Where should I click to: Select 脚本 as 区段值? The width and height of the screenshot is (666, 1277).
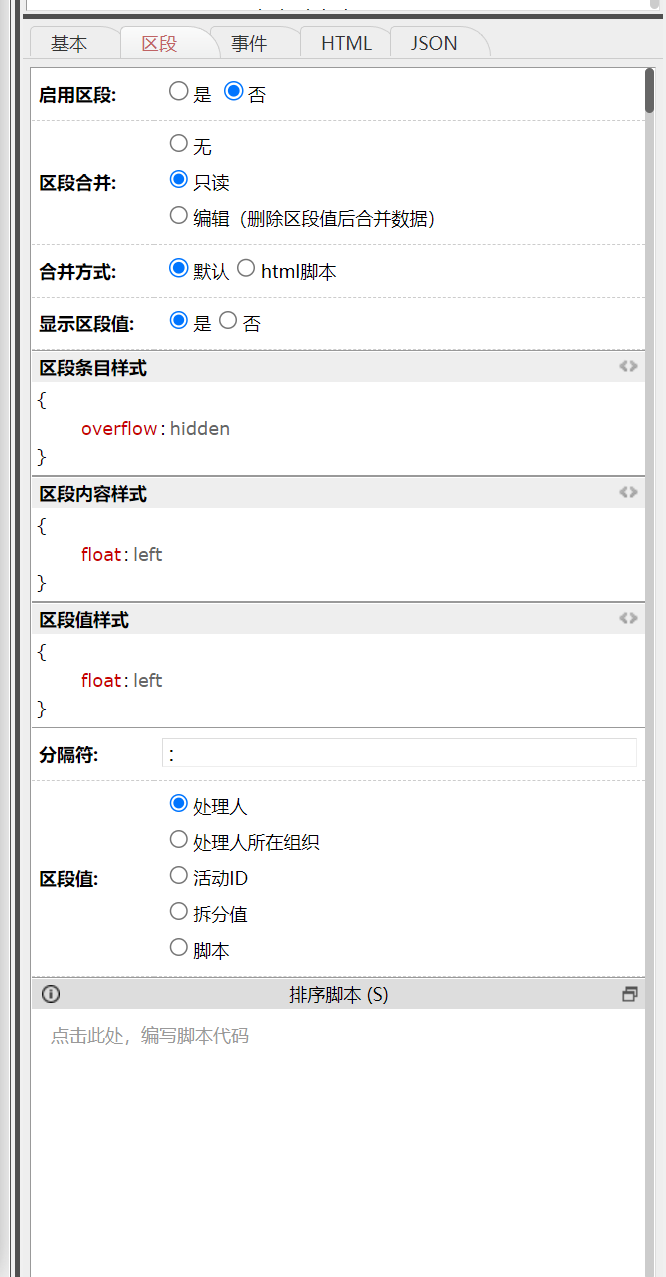[x=179, y=947]
